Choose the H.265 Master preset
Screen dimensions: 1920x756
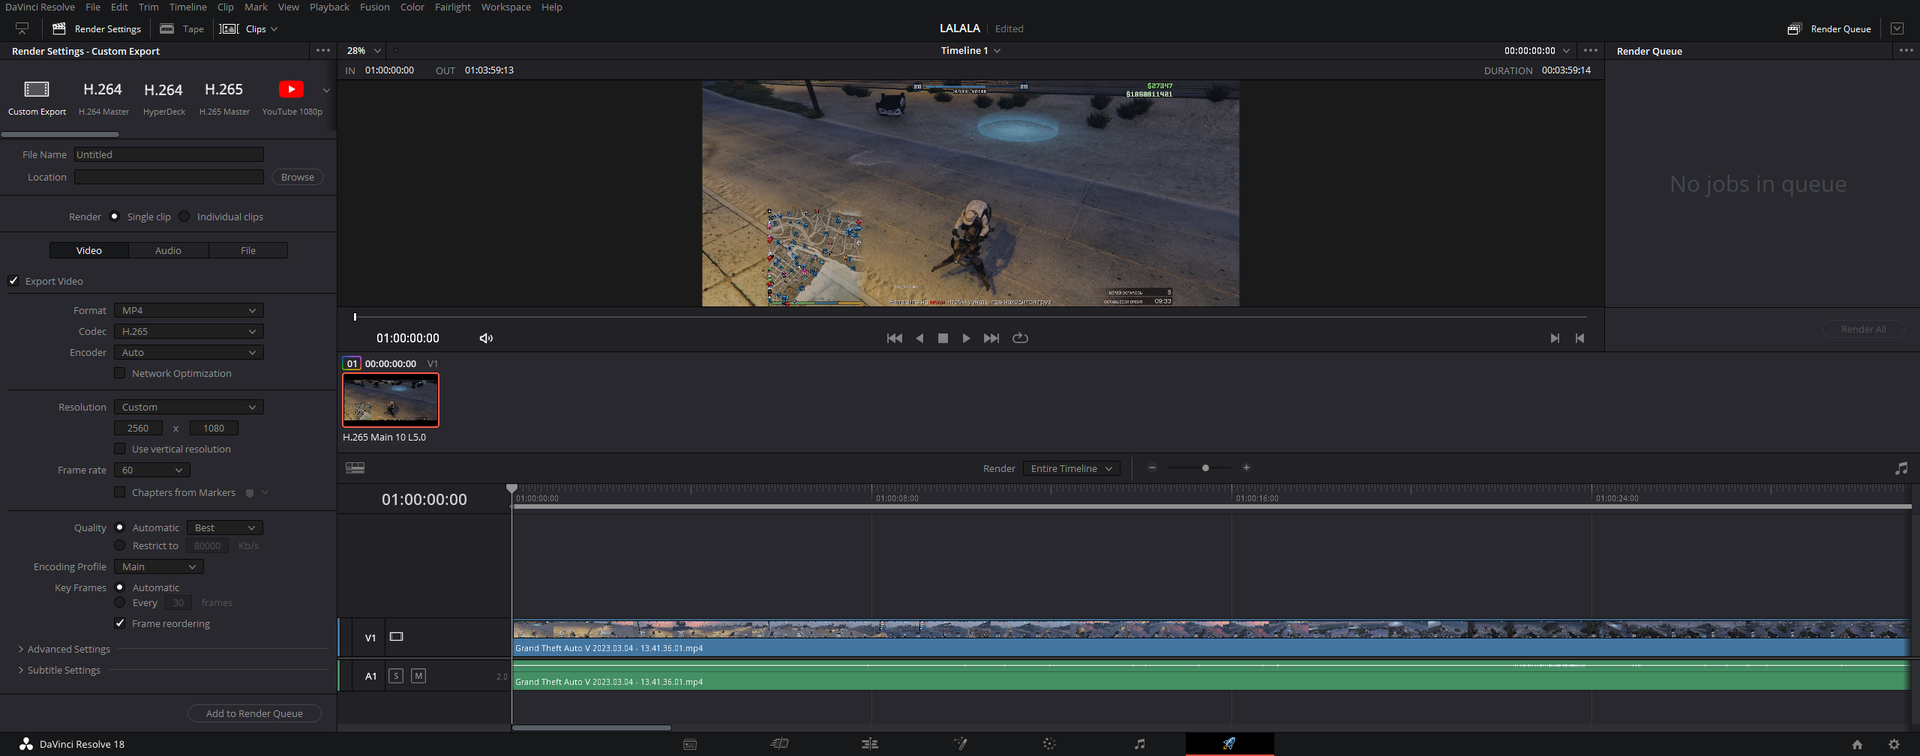[x=224, y=98]
